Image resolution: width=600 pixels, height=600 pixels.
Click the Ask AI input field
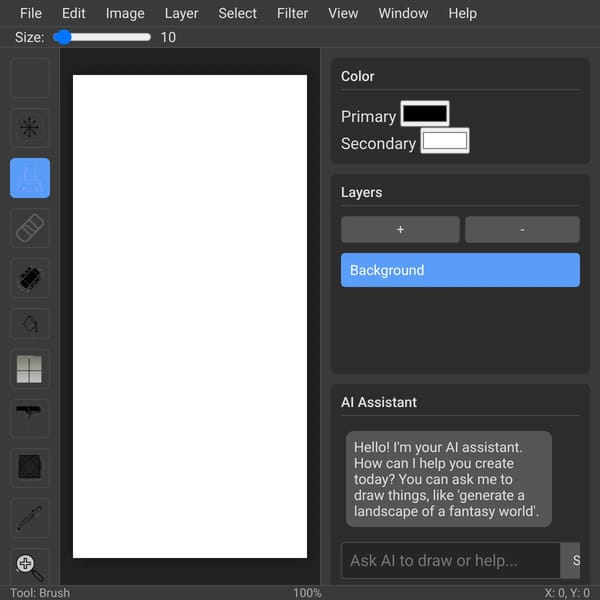point(451,560)
